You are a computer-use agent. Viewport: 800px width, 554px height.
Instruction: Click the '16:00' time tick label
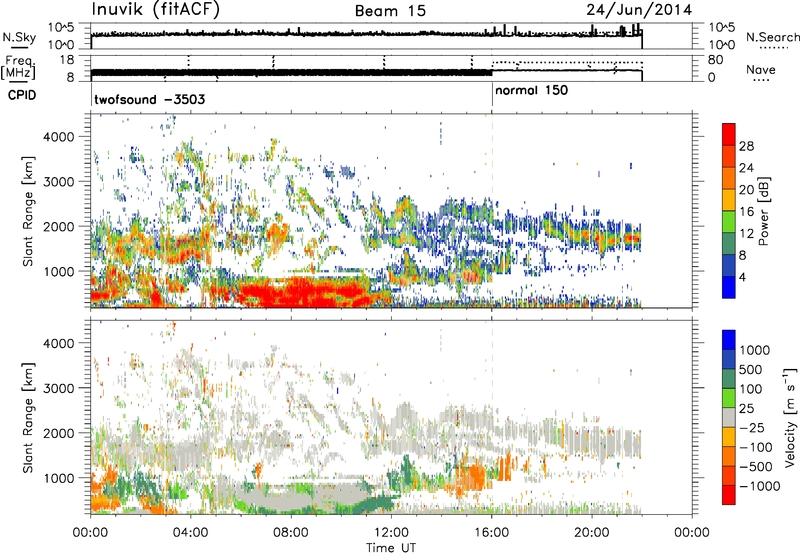pyautogui.click(x=491, y=533)
